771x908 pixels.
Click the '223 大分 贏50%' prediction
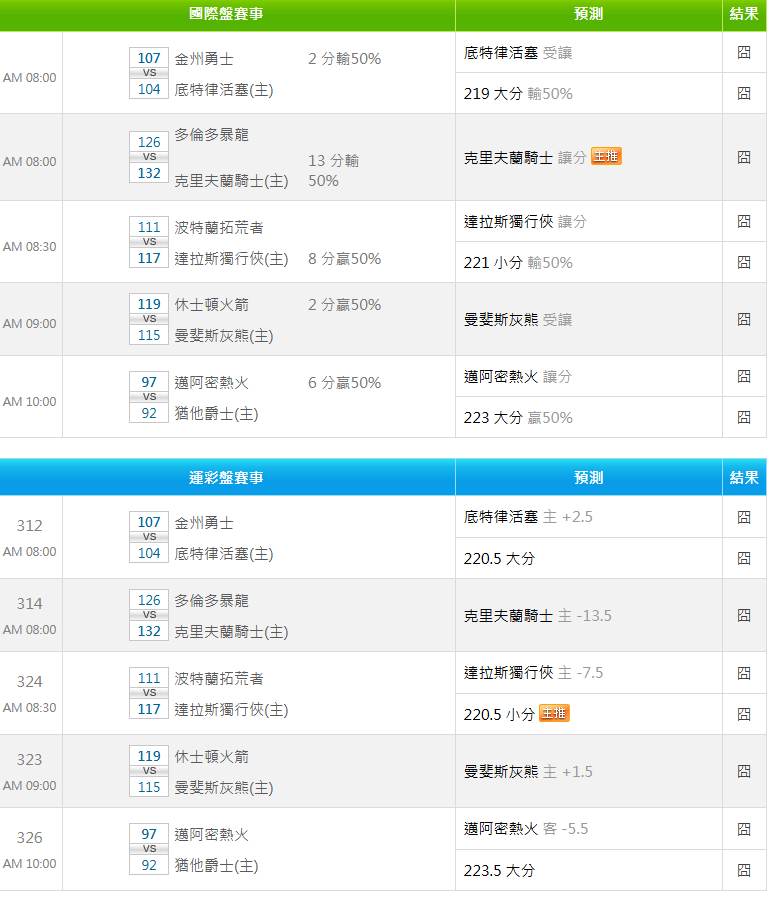click(x=518, y=418)
